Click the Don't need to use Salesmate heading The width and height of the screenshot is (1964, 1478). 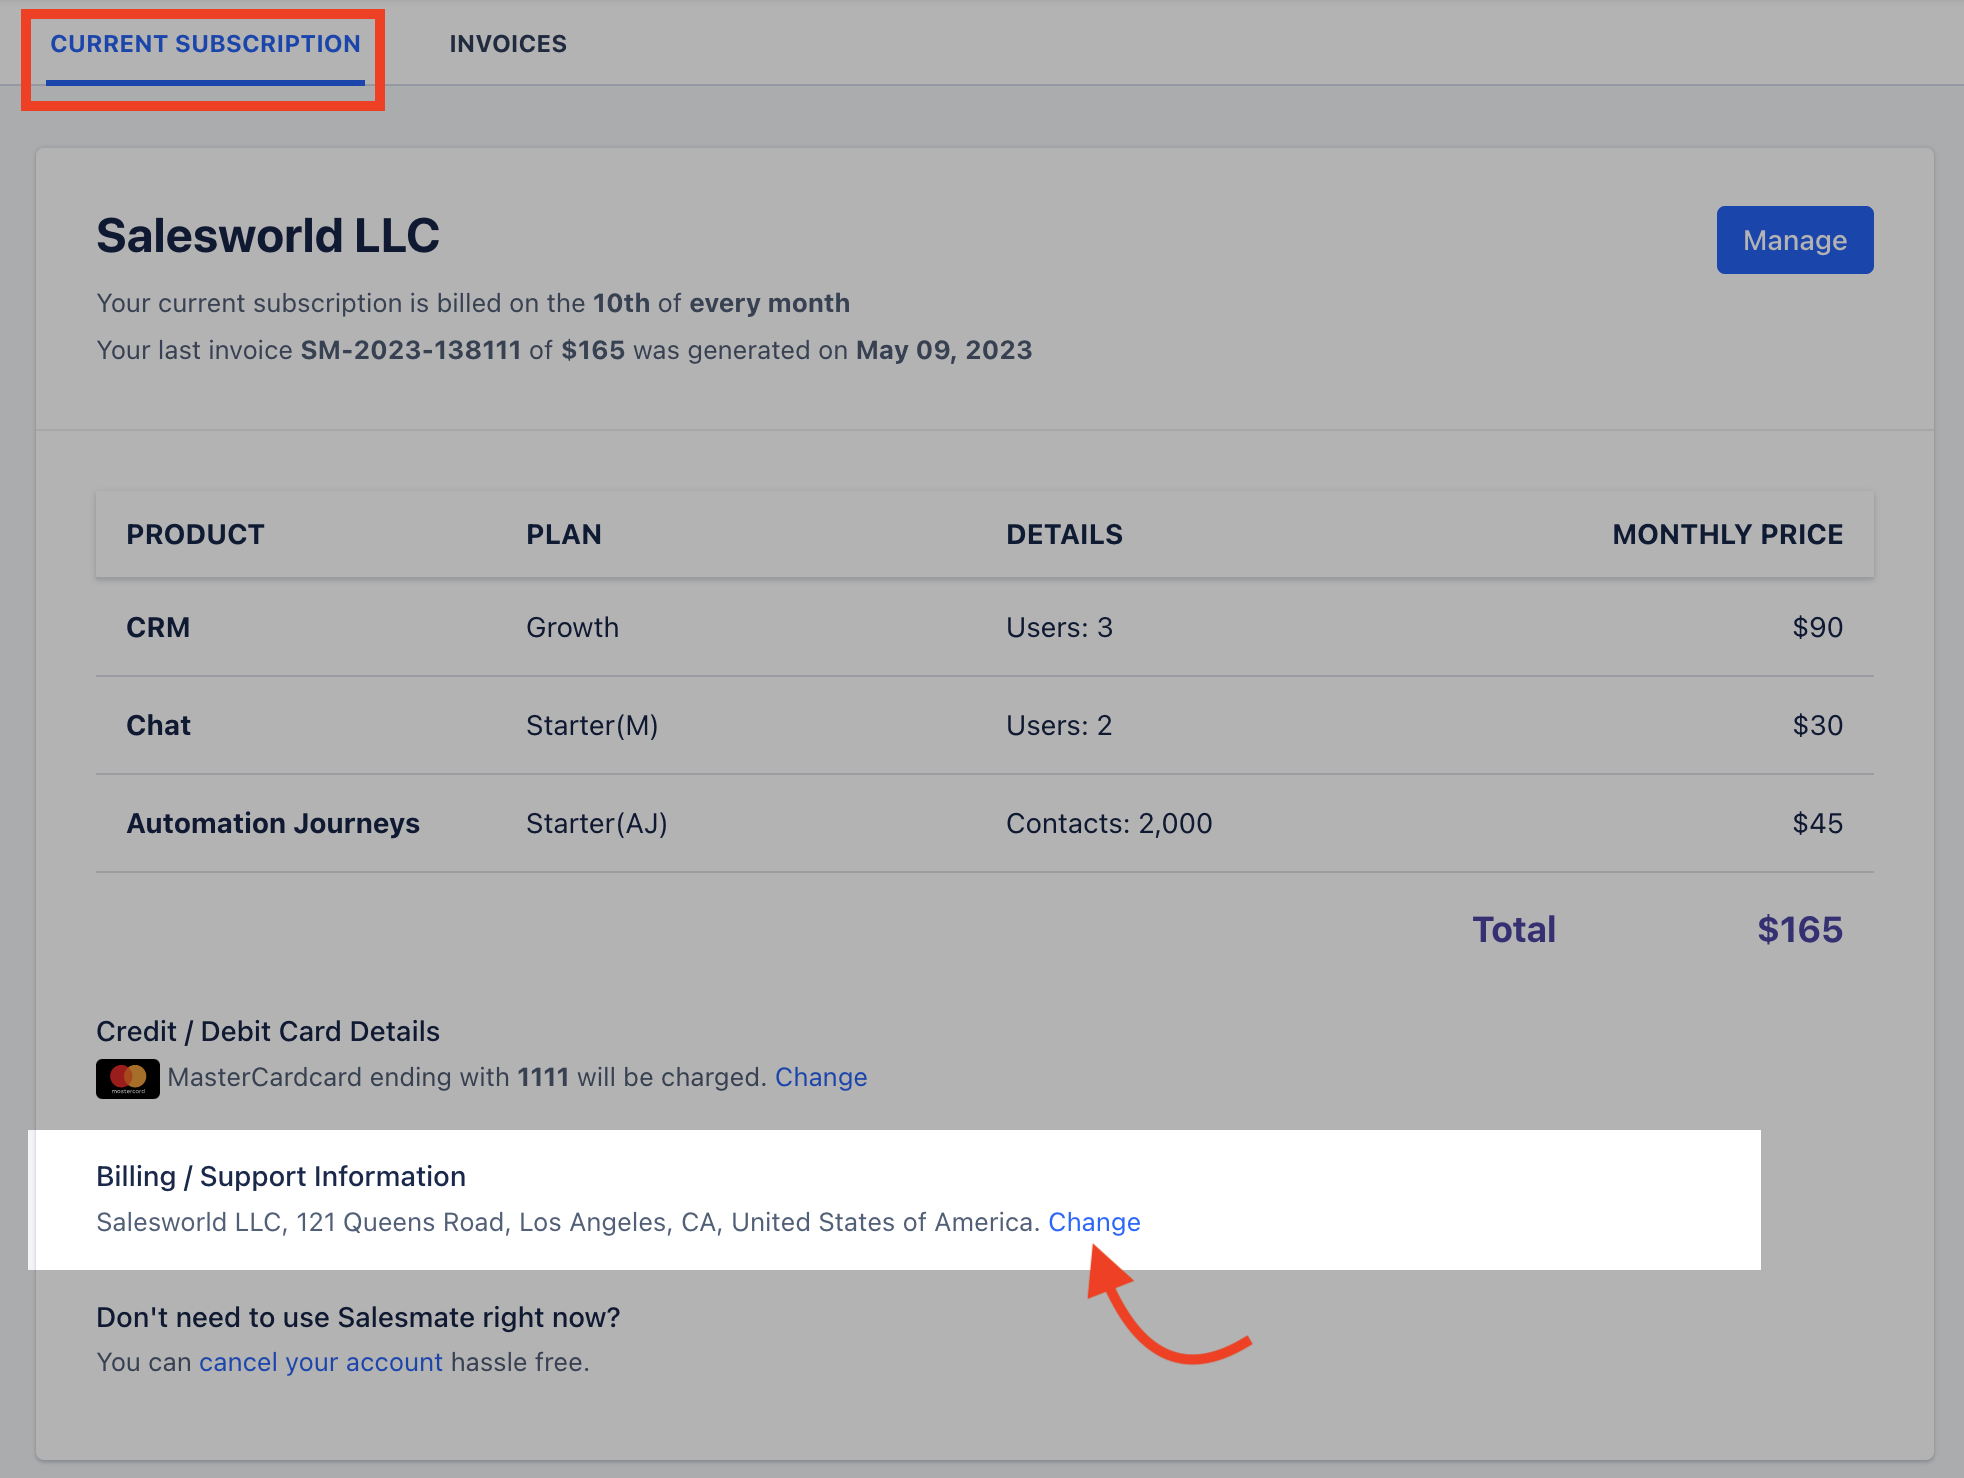click(x=358, y=1317)
